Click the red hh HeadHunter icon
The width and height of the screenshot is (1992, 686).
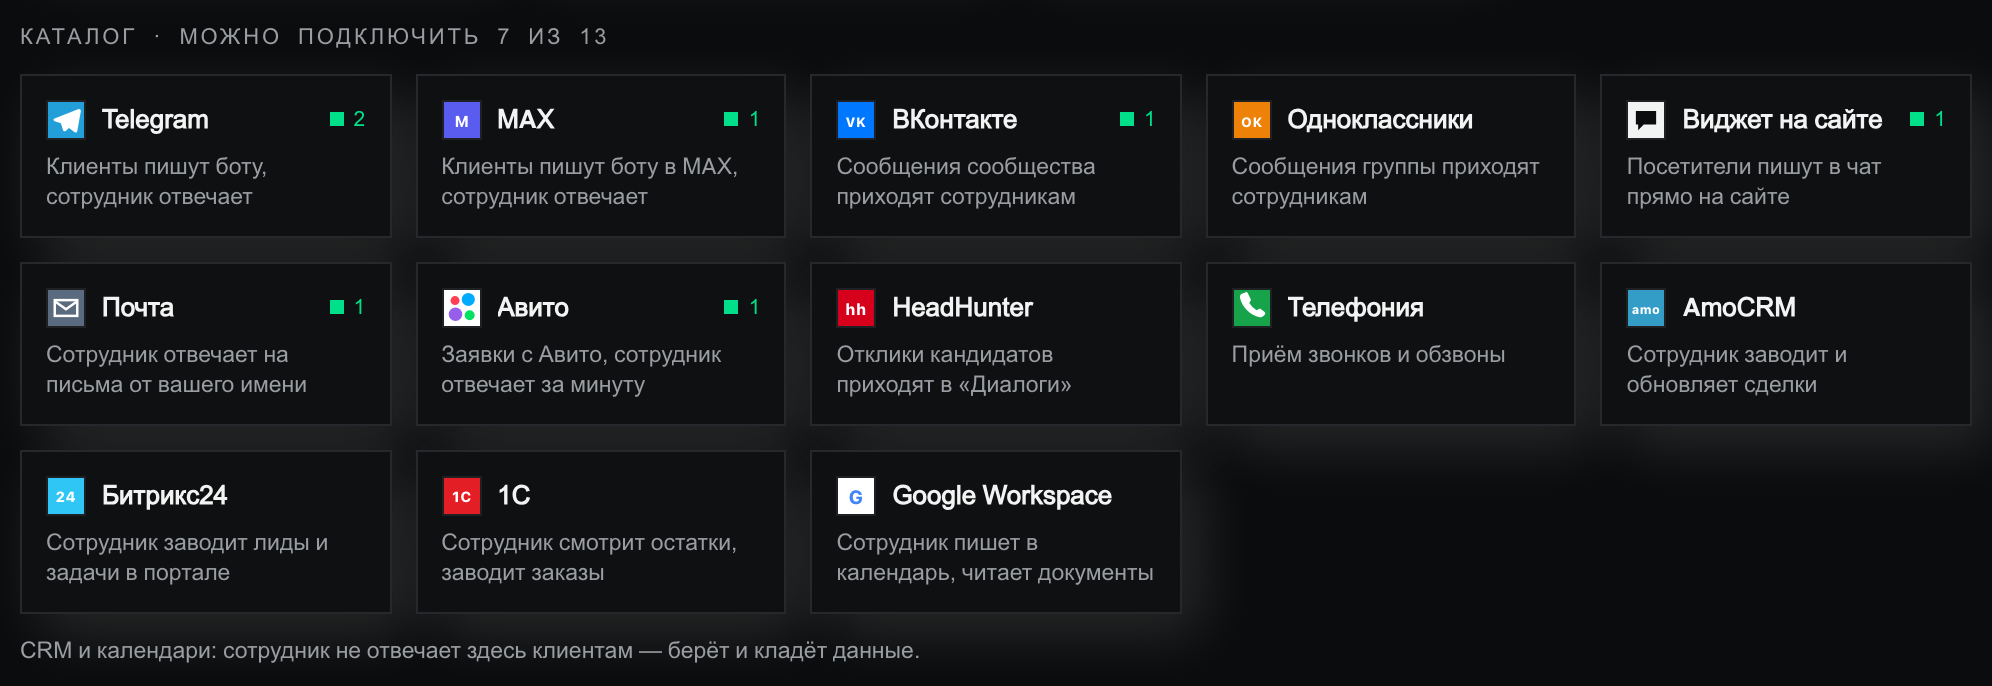(856, 308)
